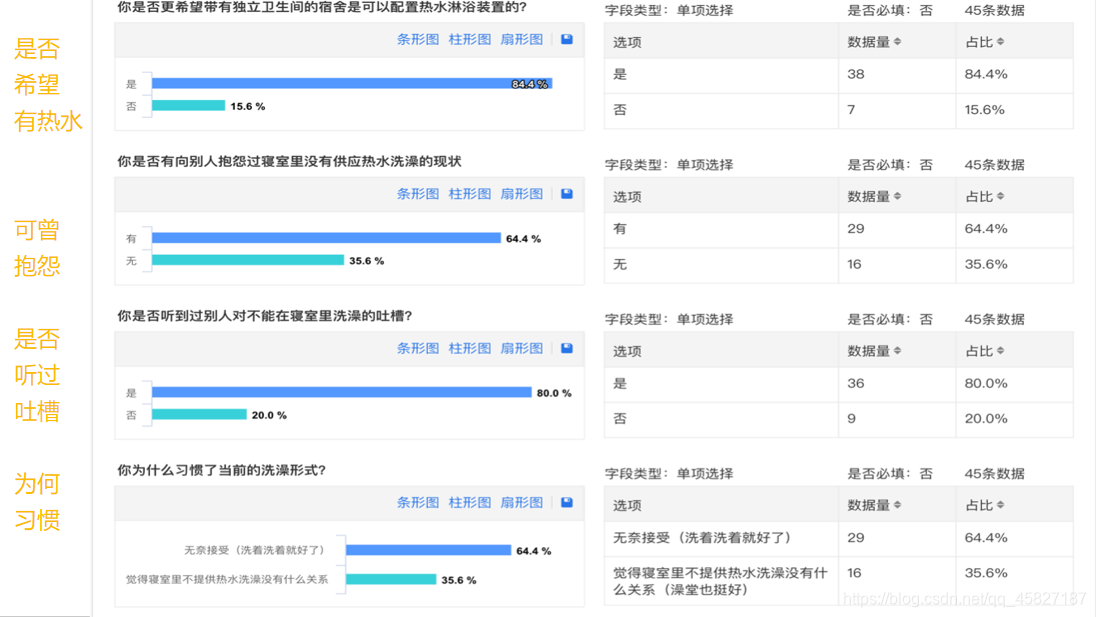Save the 吐槽 question chart image
Viewport: 1096px width, 617px height.
(566, 348)
